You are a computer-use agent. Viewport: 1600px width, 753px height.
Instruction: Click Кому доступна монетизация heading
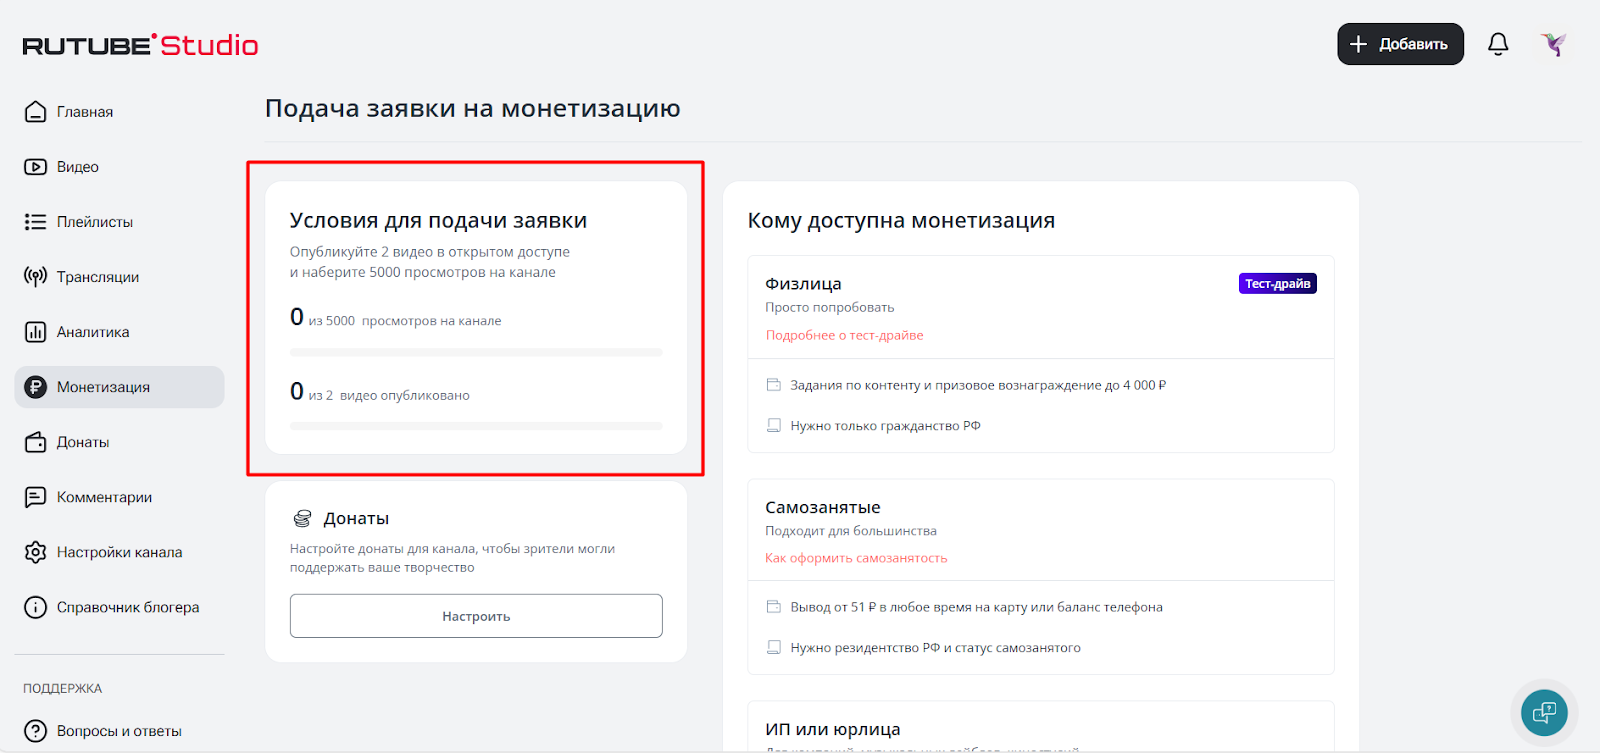pos(901,221)
